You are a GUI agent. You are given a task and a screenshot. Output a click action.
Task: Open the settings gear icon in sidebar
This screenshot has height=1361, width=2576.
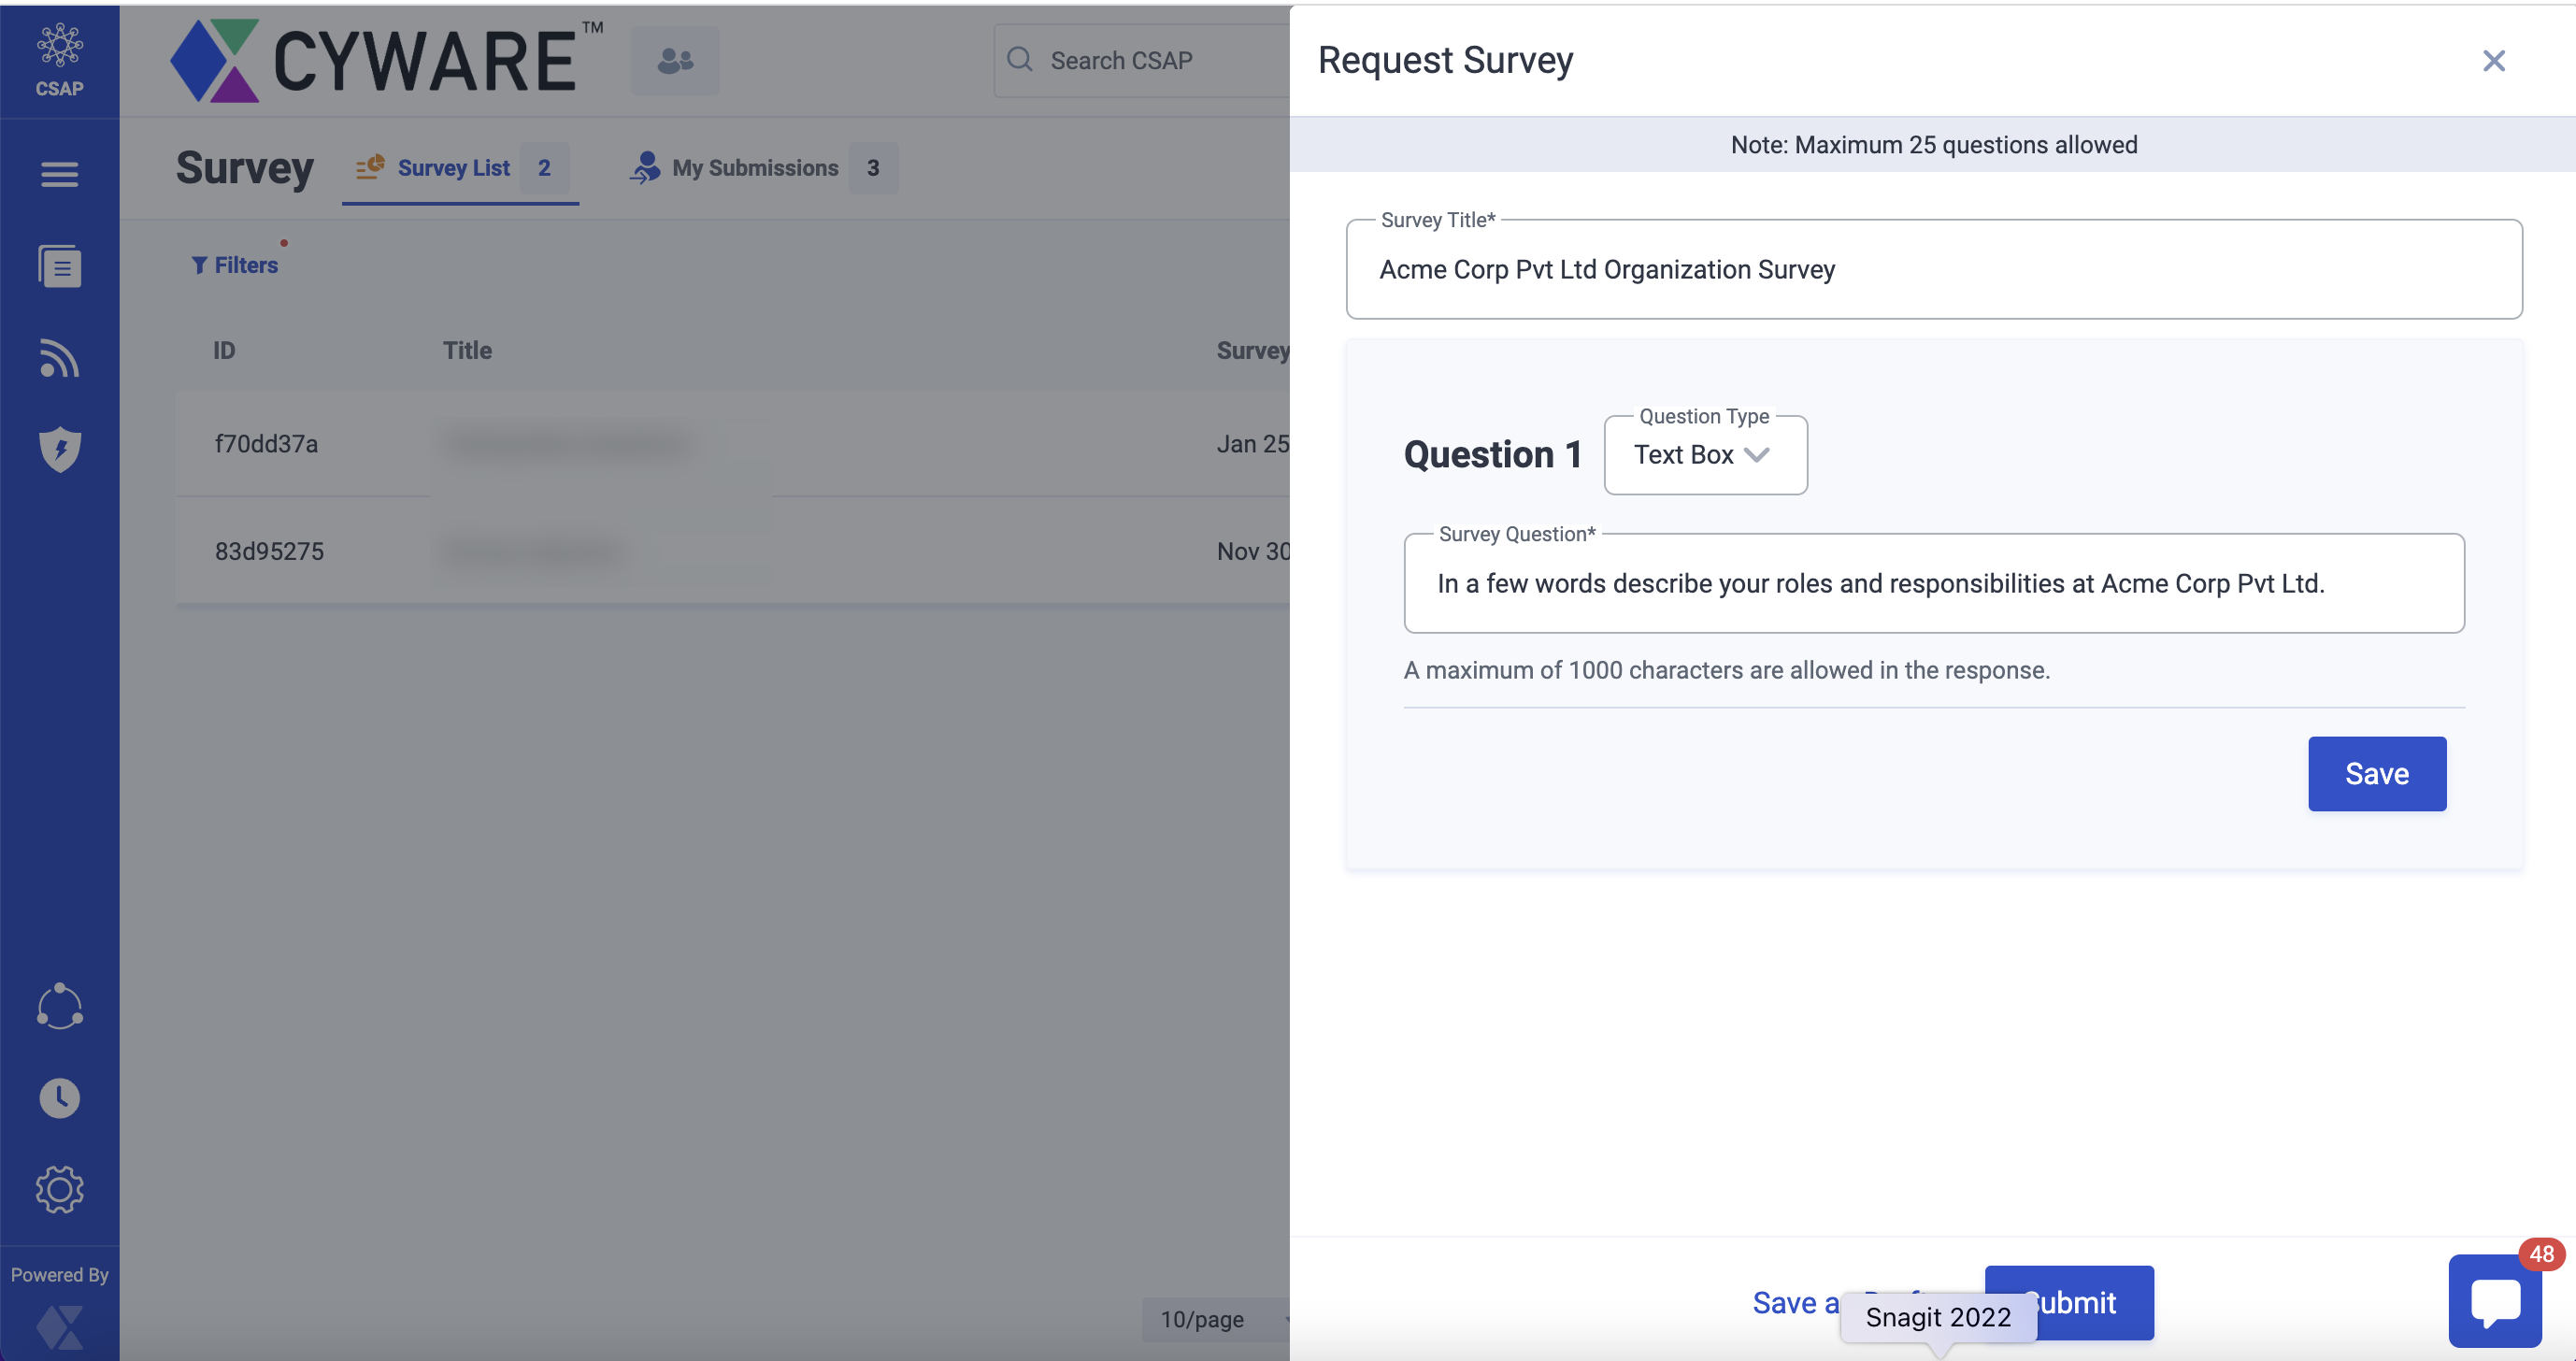(60, 1187)
